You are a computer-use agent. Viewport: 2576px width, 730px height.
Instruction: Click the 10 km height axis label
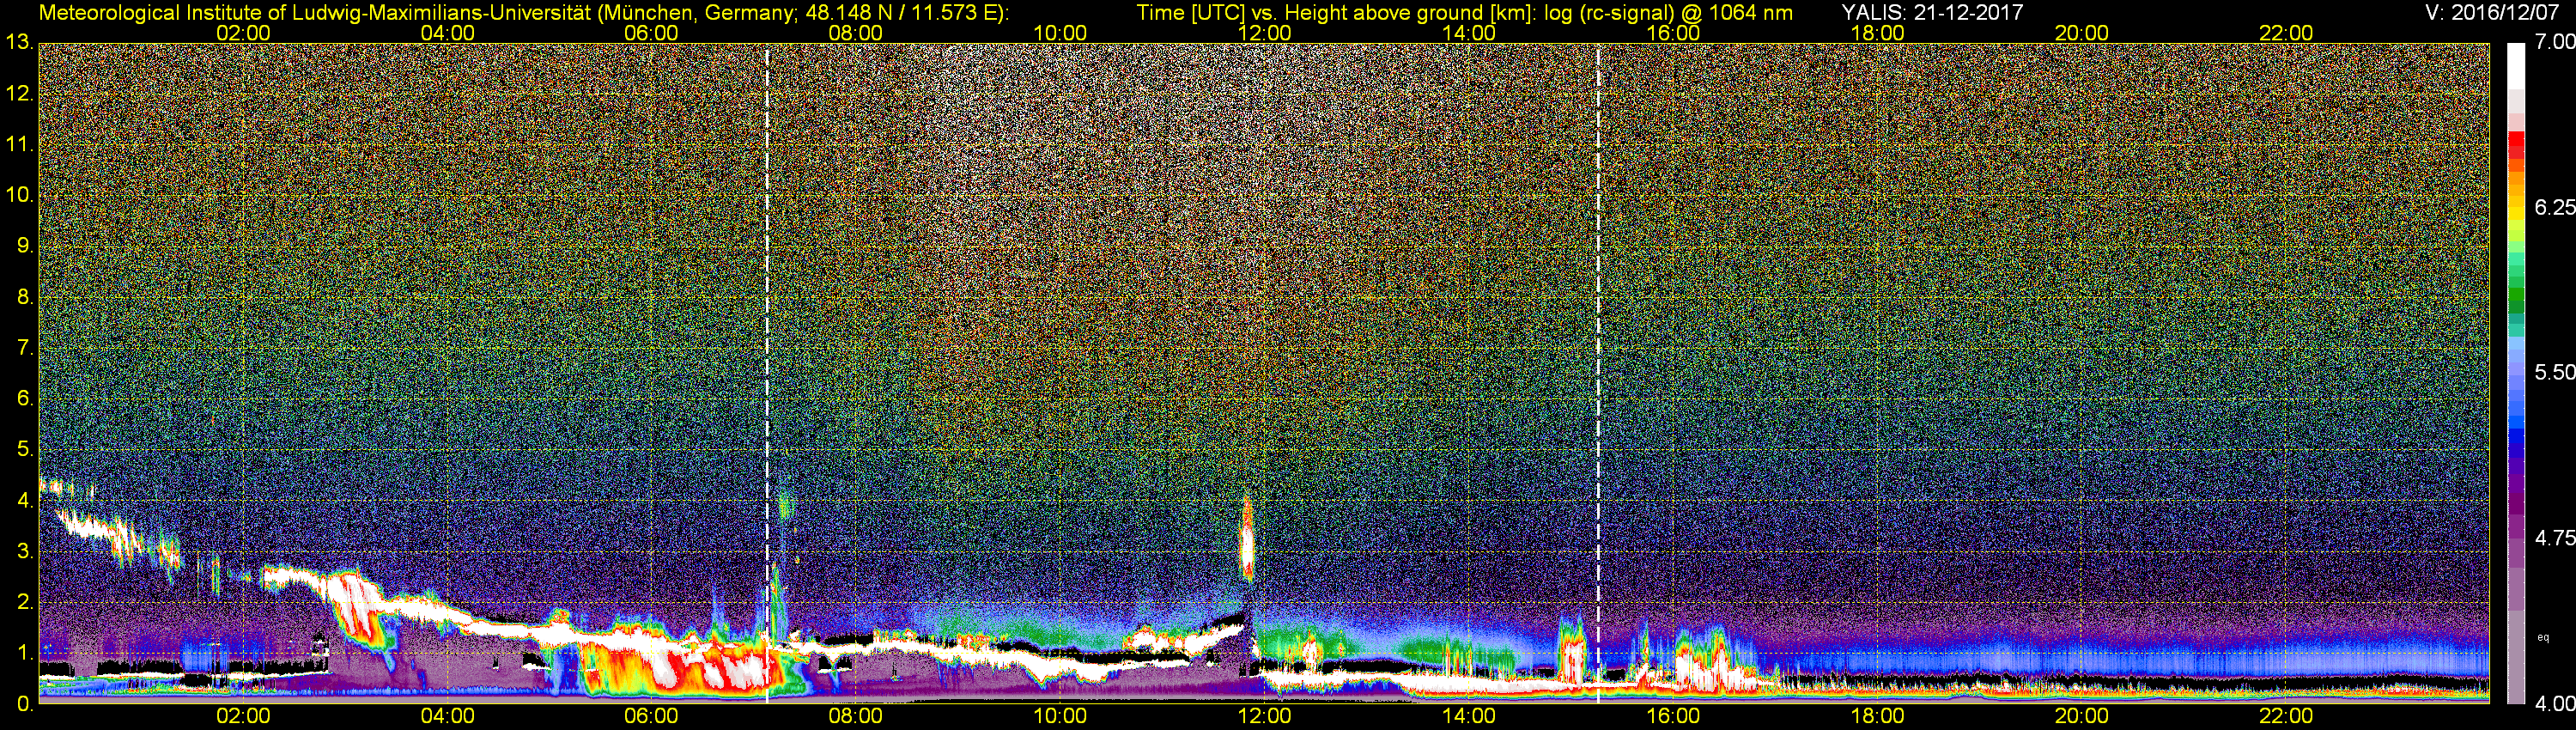pos(19,195)
